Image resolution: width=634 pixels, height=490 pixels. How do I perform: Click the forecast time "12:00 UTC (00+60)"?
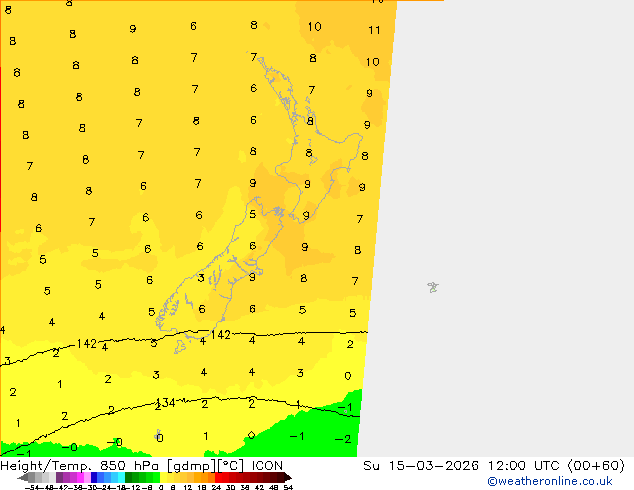click(x=556, y=466)
